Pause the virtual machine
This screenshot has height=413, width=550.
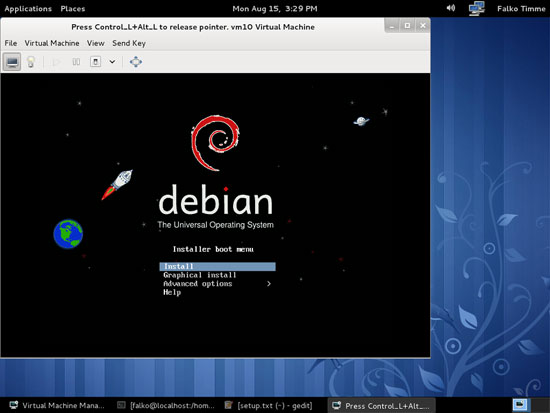(x=76, y=62)
